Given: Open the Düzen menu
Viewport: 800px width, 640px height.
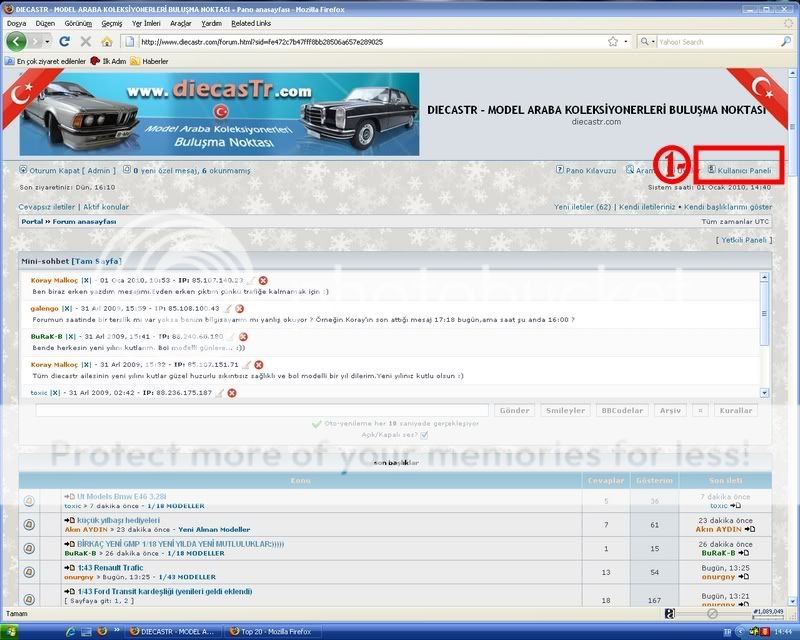Looking at the screenshot, I should click(x=45, y=23).
